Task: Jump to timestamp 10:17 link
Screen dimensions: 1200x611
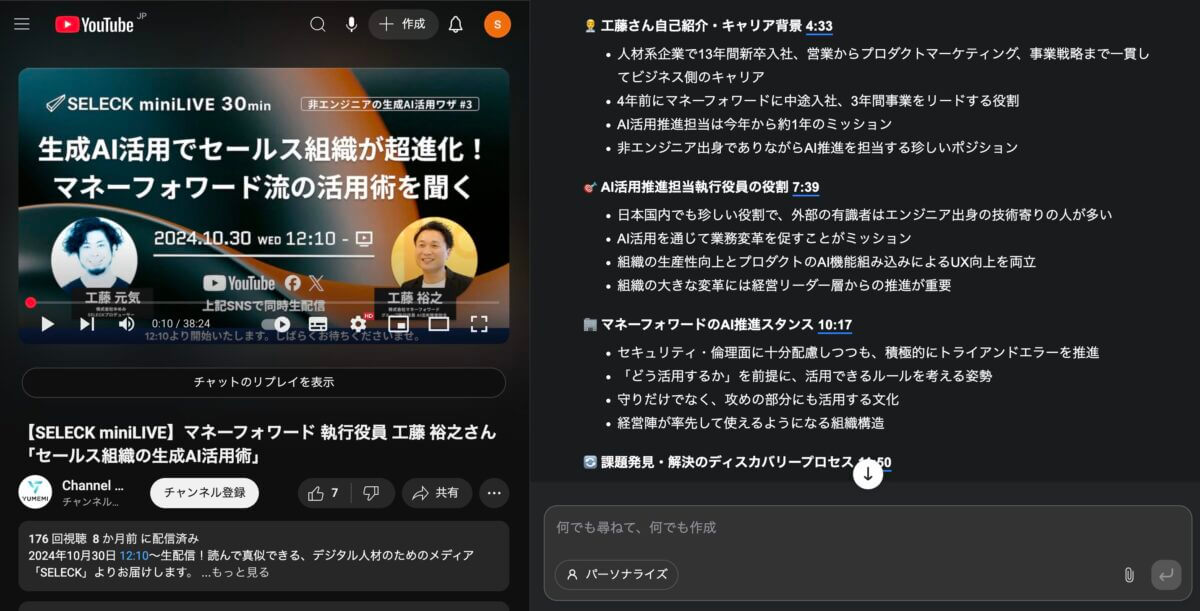Action: click(x=834, y=325)
